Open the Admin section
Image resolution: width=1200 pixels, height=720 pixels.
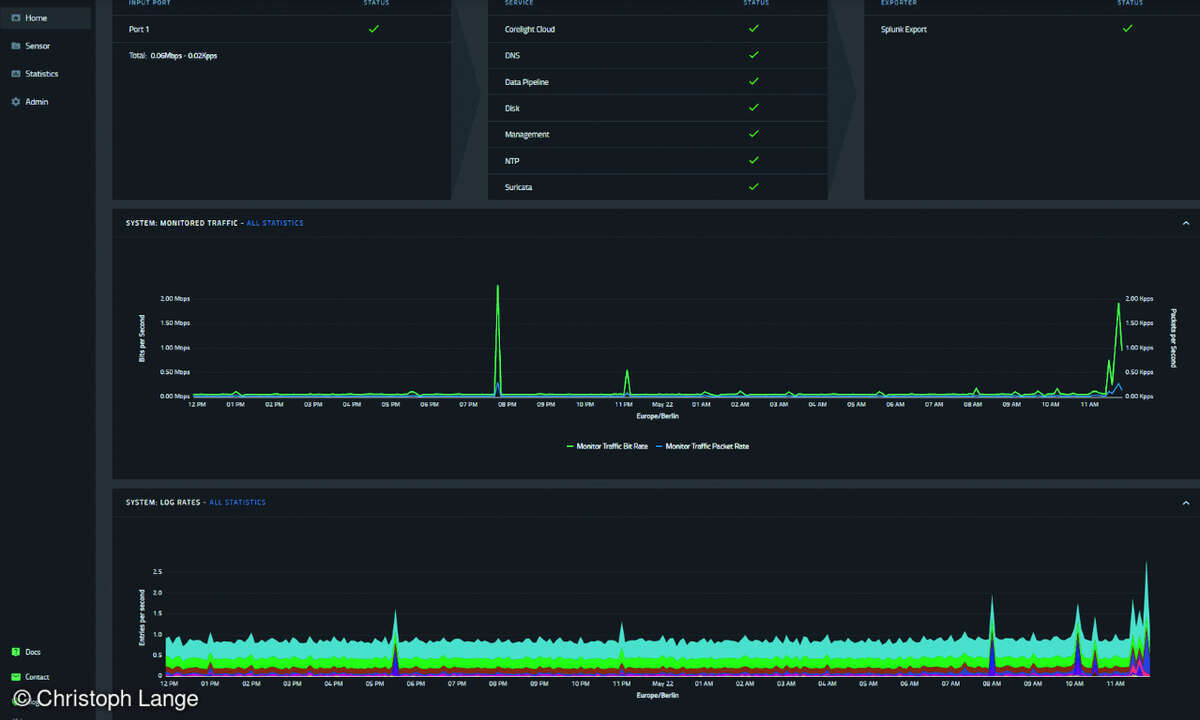click(x=36, y=102)
